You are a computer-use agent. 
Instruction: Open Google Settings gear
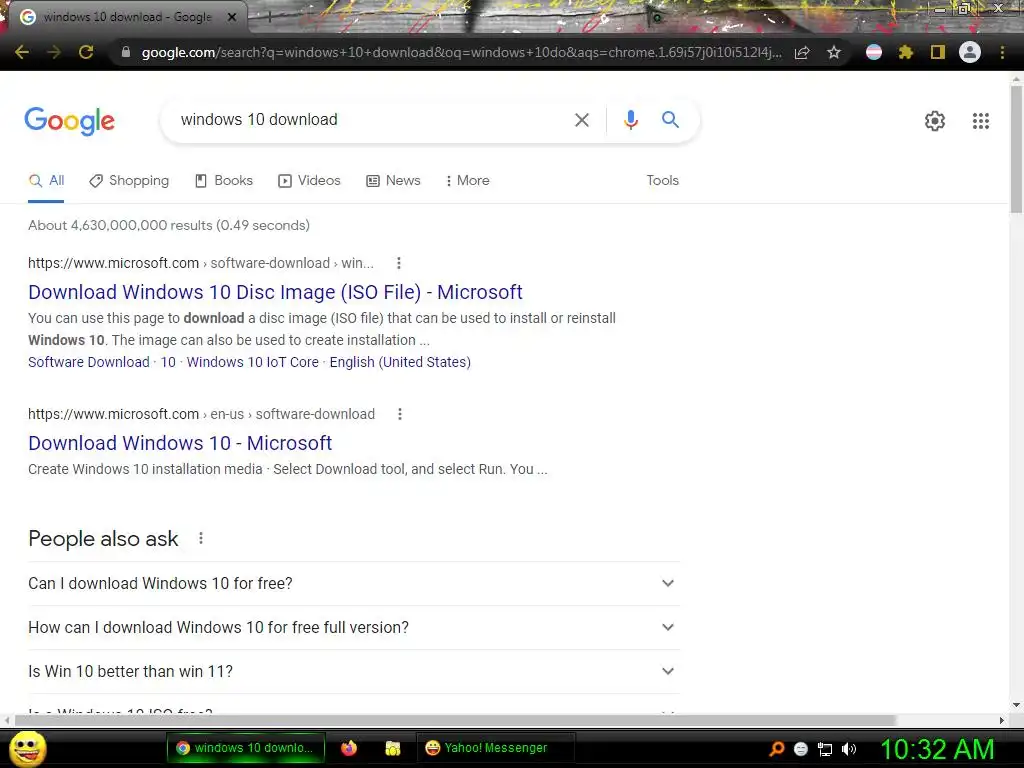pyautogui.click(x=935, y=121)
